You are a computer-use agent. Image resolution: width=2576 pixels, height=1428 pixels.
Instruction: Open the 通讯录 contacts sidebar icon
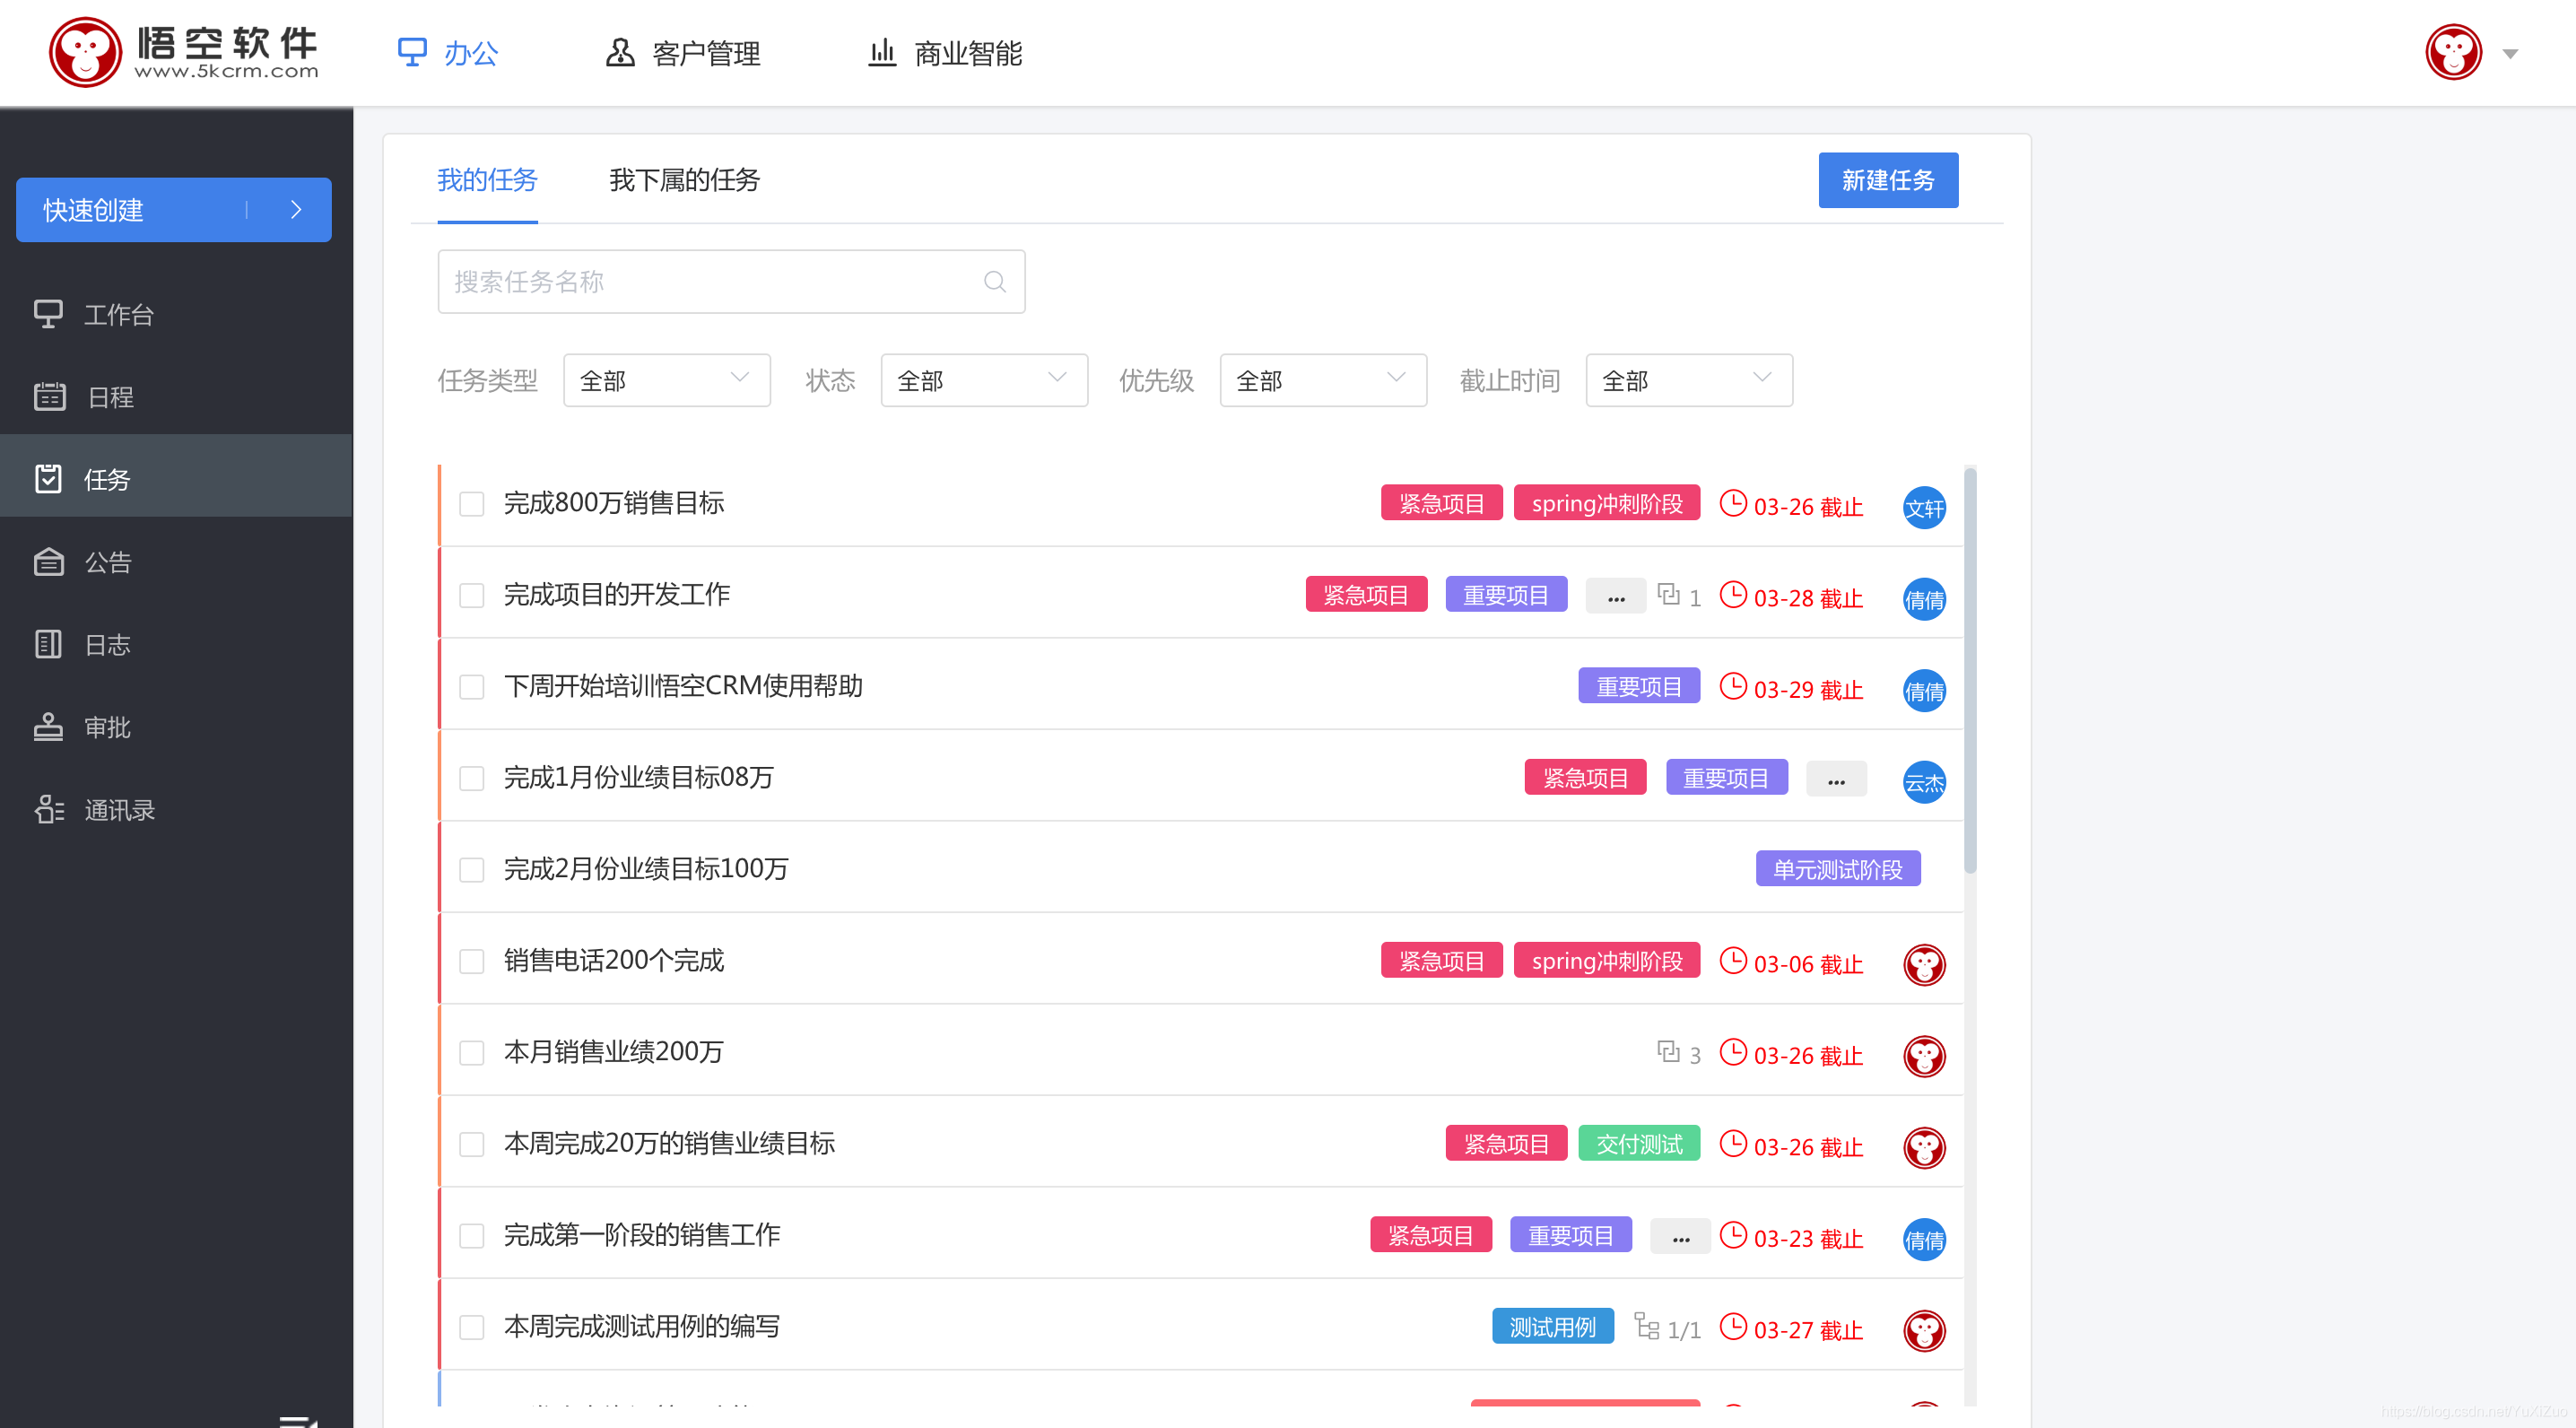[120, 809]
